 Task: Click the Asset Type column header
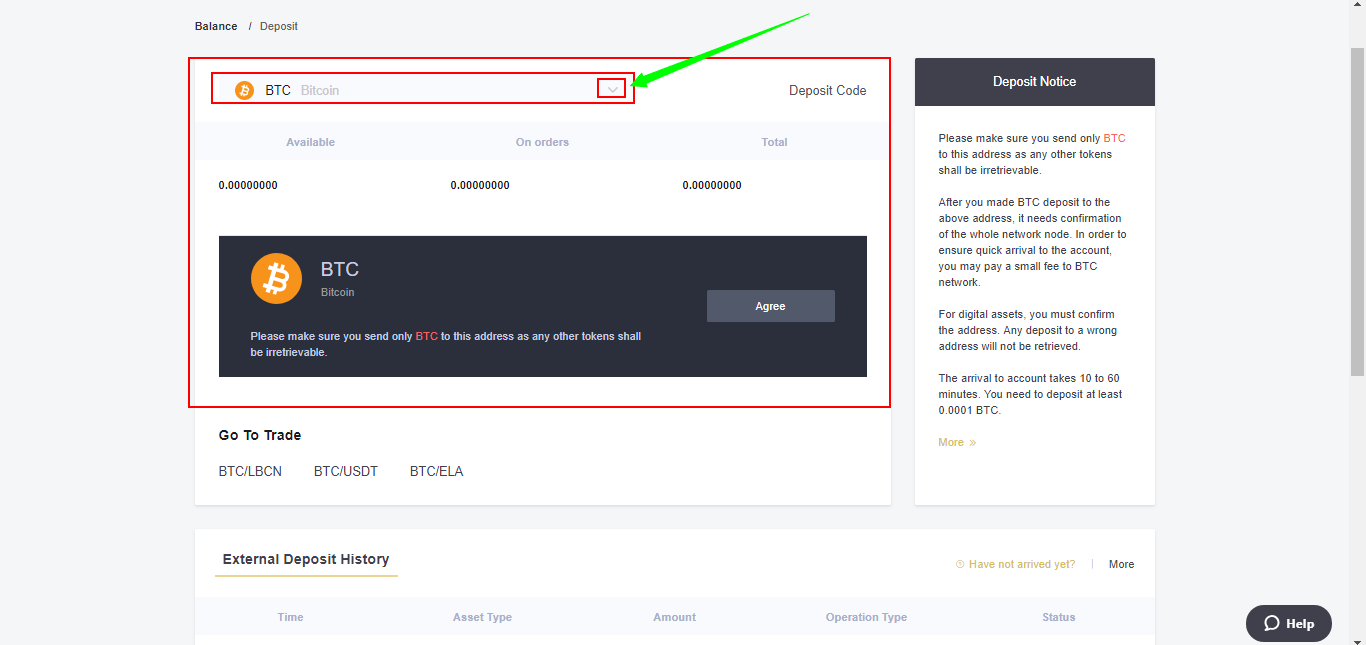coord(482,617)
